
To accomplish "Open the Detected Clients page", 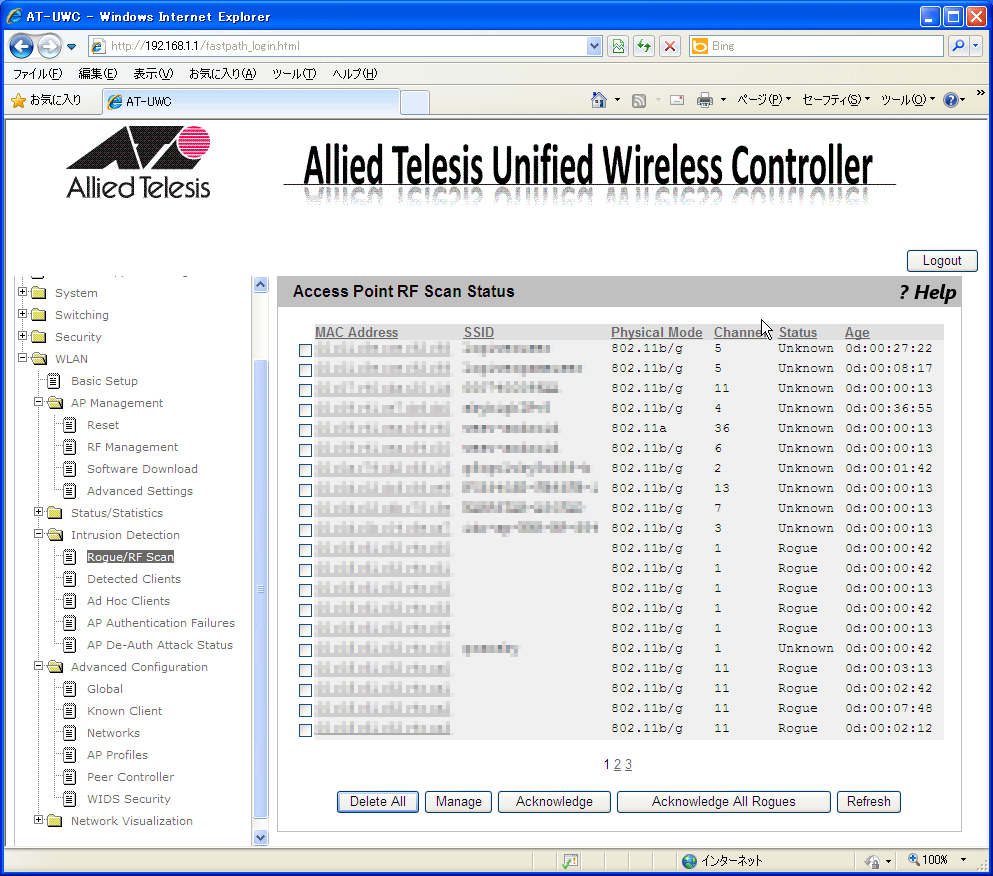I will [134, 579].
